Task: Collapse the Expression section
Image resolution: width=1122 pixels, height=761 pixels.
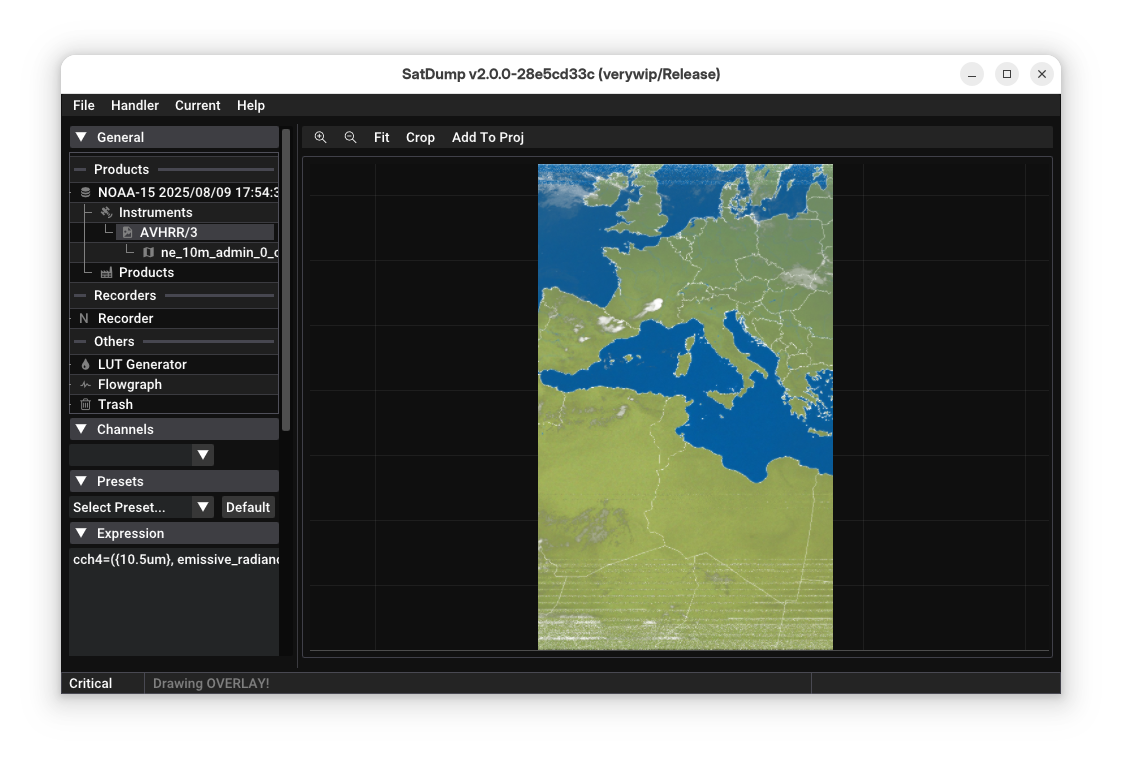Action: (82, 533)
